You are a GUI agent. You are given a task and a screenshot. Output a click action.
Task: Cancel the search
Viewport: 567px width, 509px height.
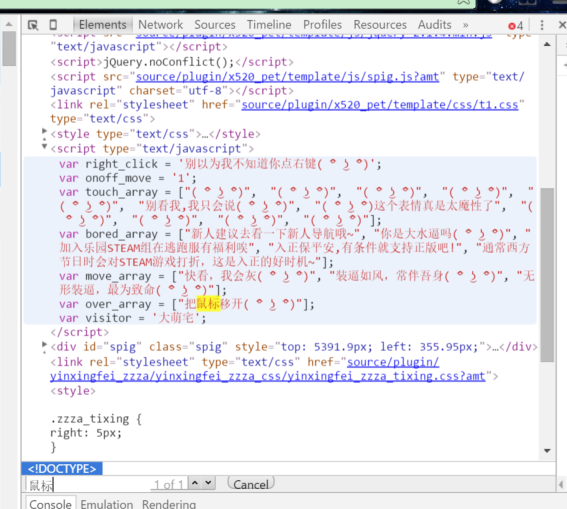click(x=251, y=483)
